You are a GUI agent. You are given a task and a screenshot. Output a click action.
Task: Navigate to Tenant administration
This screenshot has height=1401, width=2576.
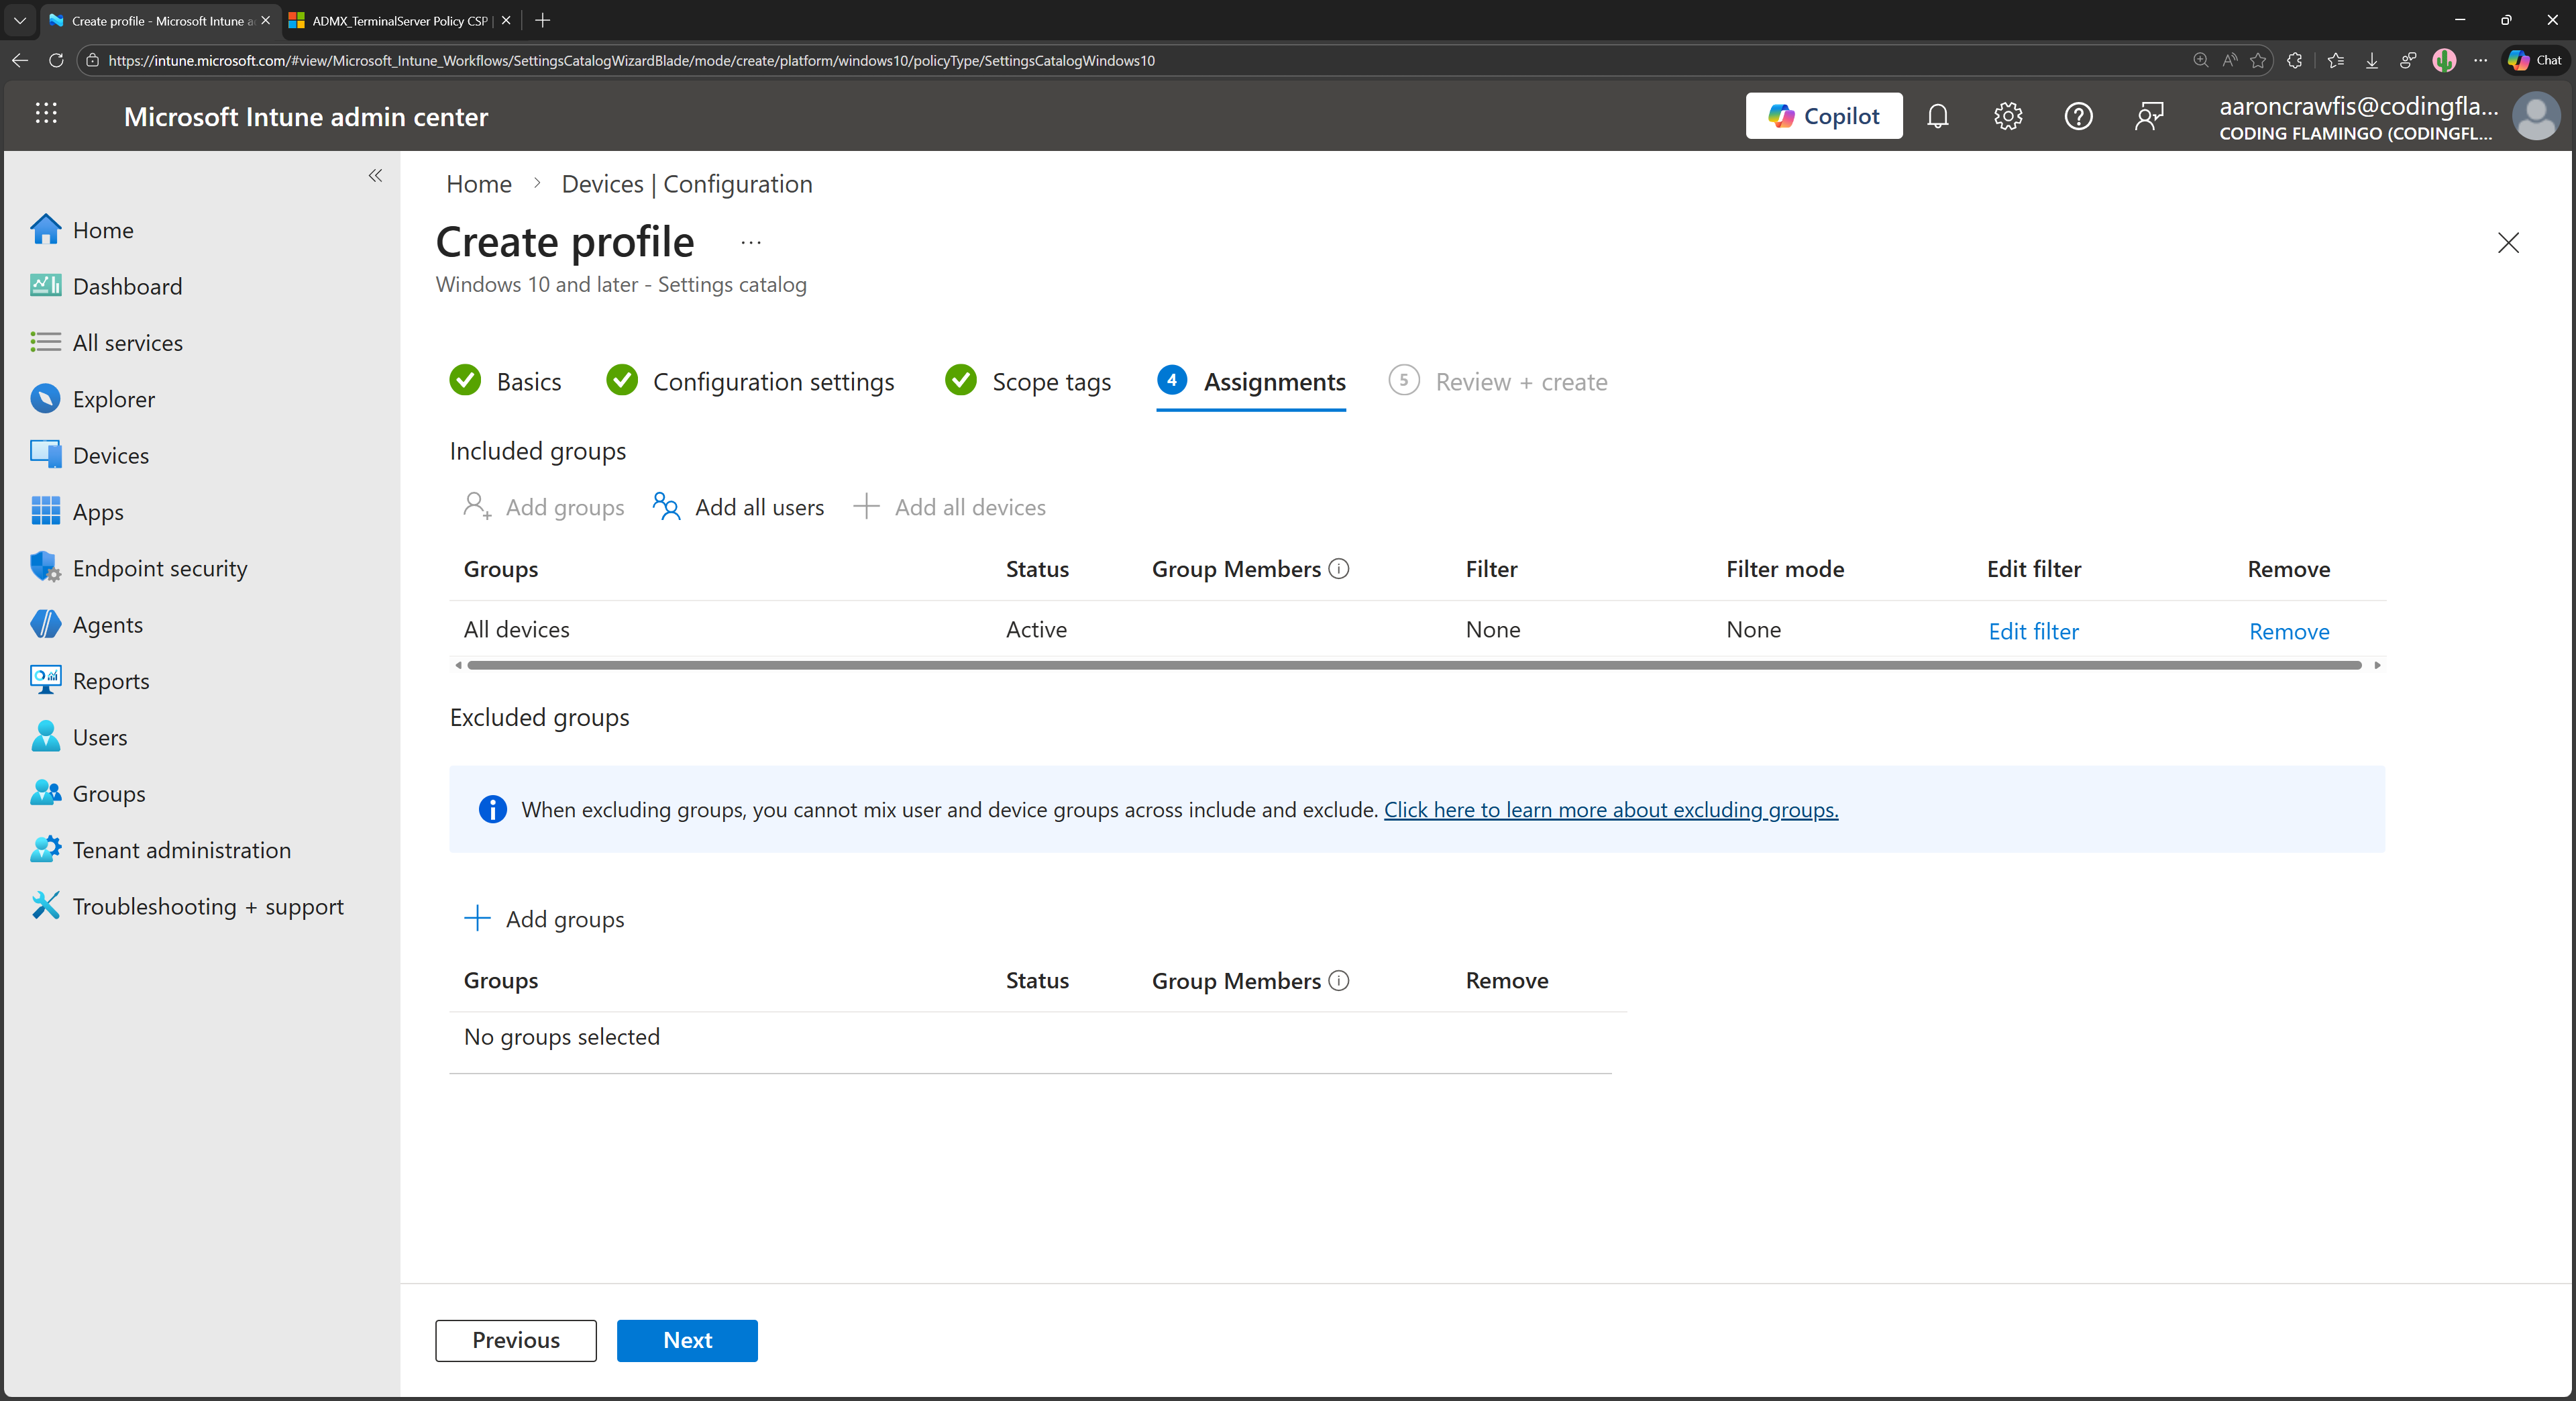181,849
